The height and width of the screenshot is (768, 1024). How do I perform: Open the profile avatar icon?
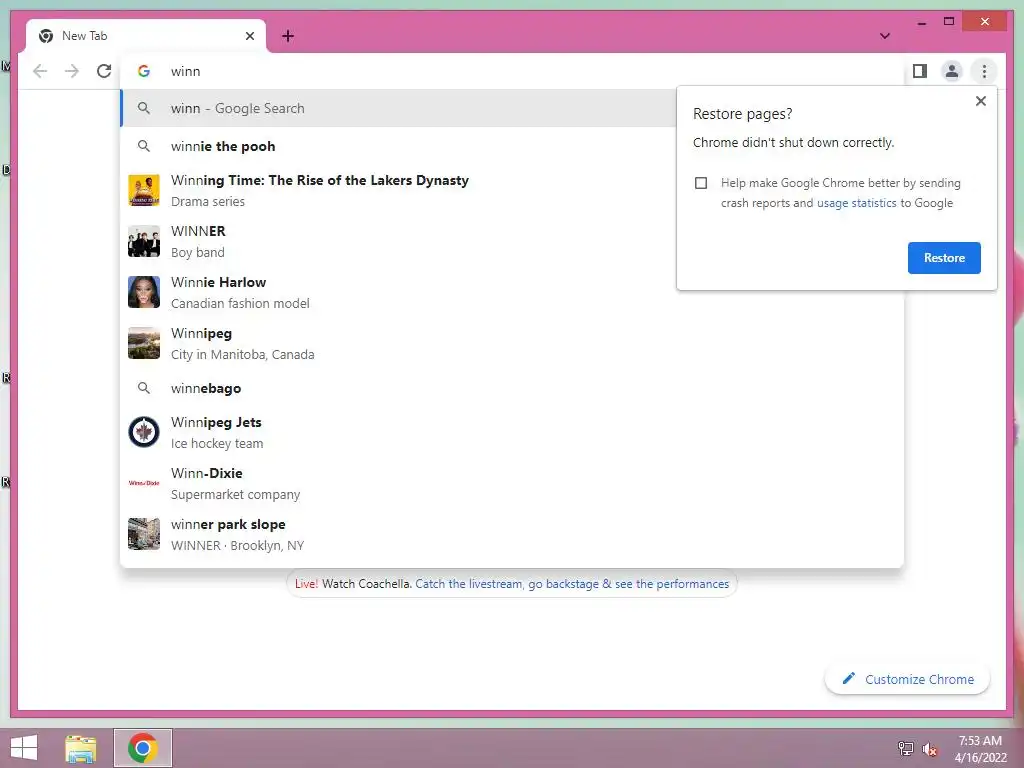[x=952, y=71]
